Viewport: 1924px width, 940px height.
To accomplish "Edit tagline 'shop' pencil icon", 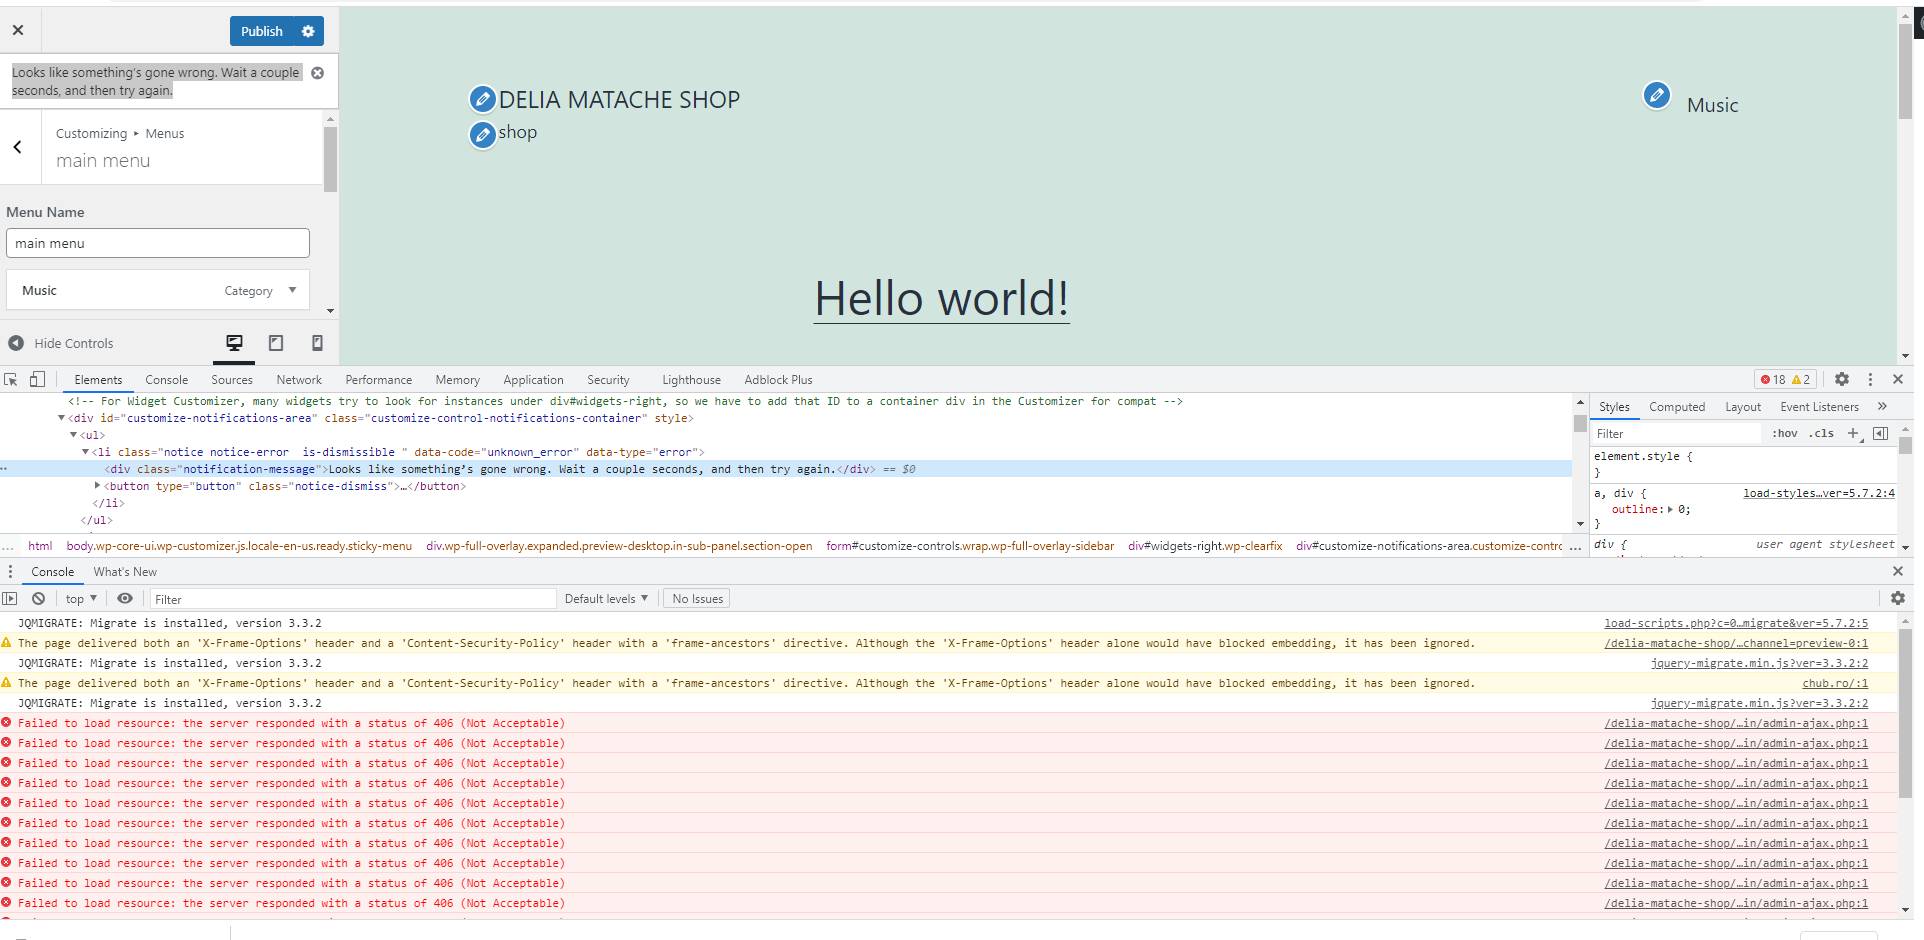I will [x=482, y=134].
